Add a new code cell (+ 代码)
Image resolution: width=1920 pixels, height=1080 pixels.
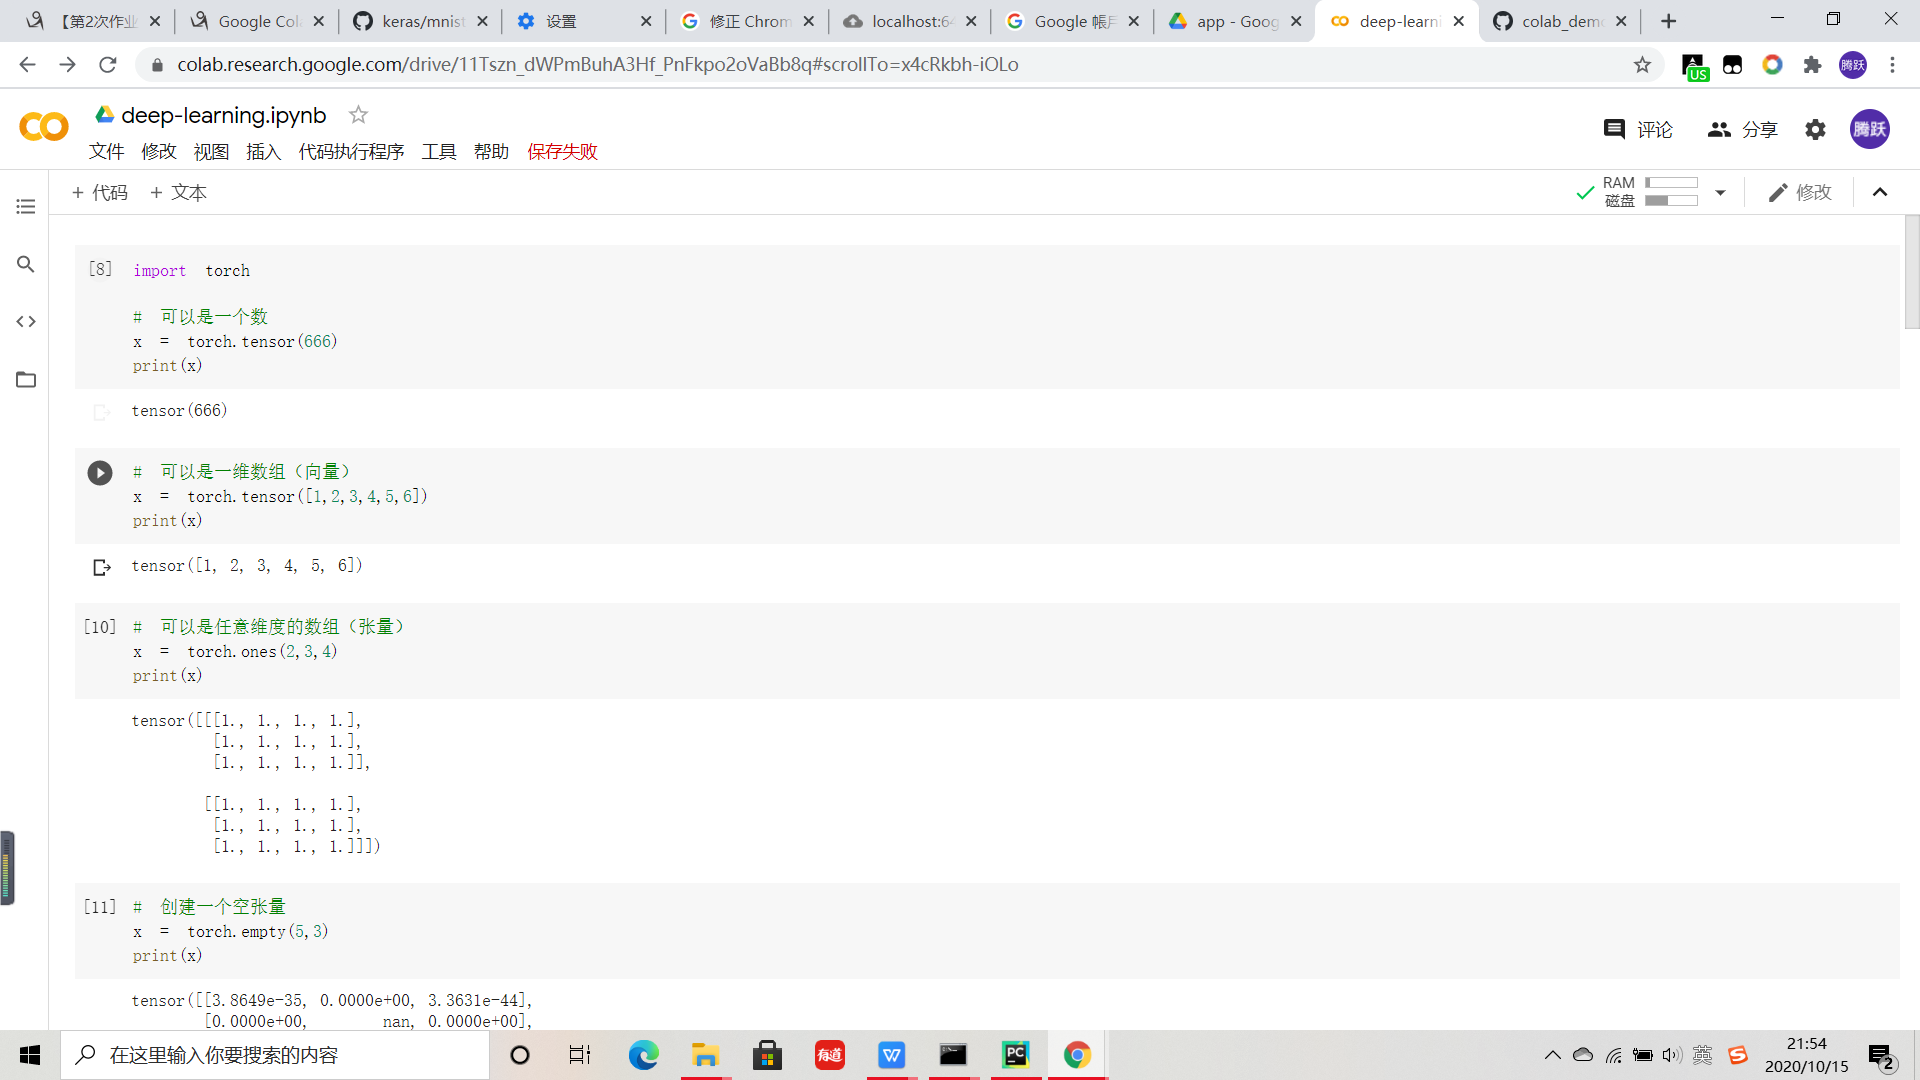click(100, 193)
